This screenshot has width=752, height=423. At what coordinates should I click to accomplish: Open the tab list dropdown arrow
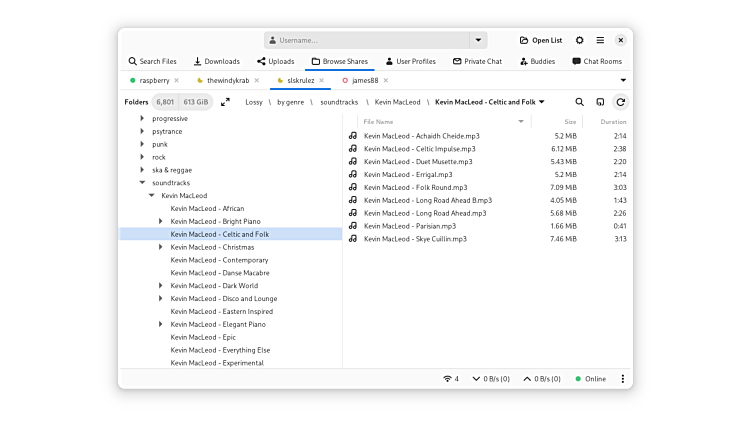[623, 80]
